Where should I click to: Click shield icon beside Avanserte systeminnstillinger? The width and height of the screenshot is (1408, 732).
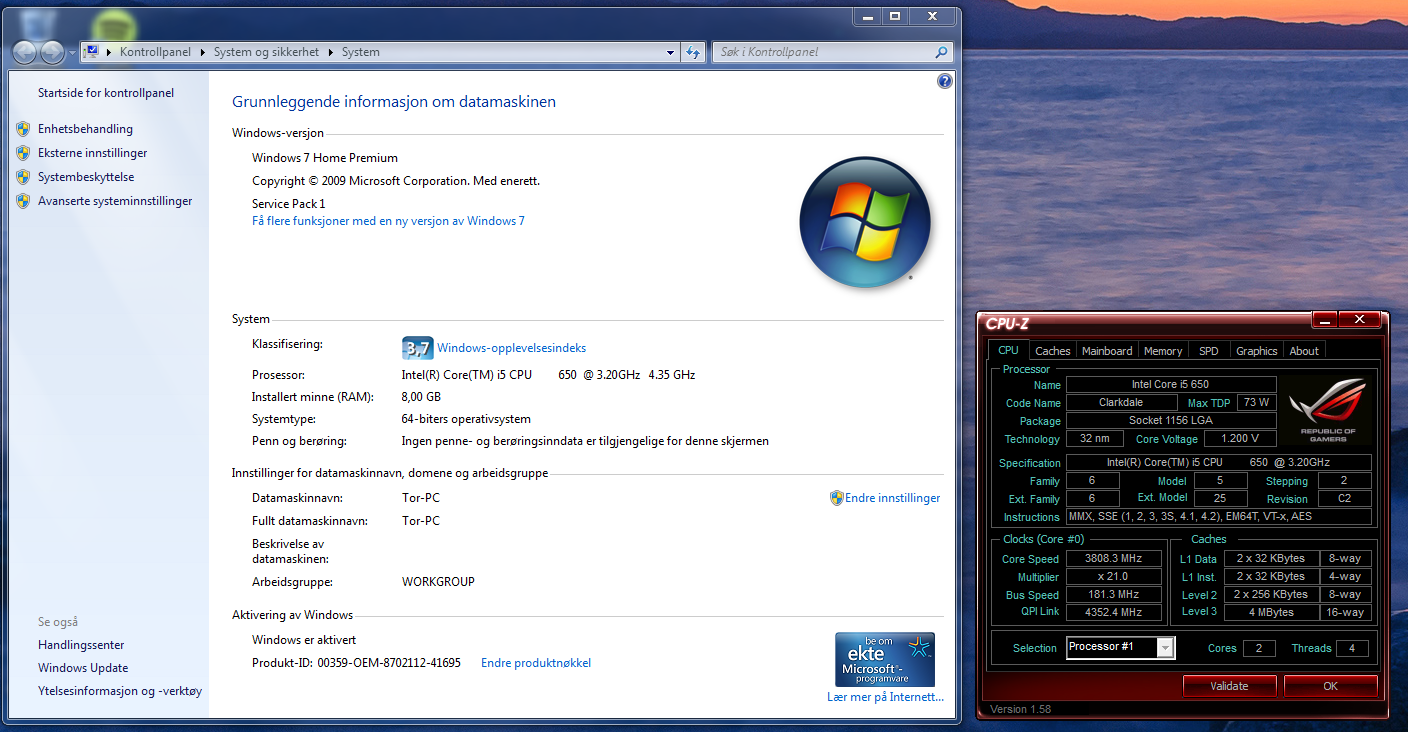tap(23, 201)
